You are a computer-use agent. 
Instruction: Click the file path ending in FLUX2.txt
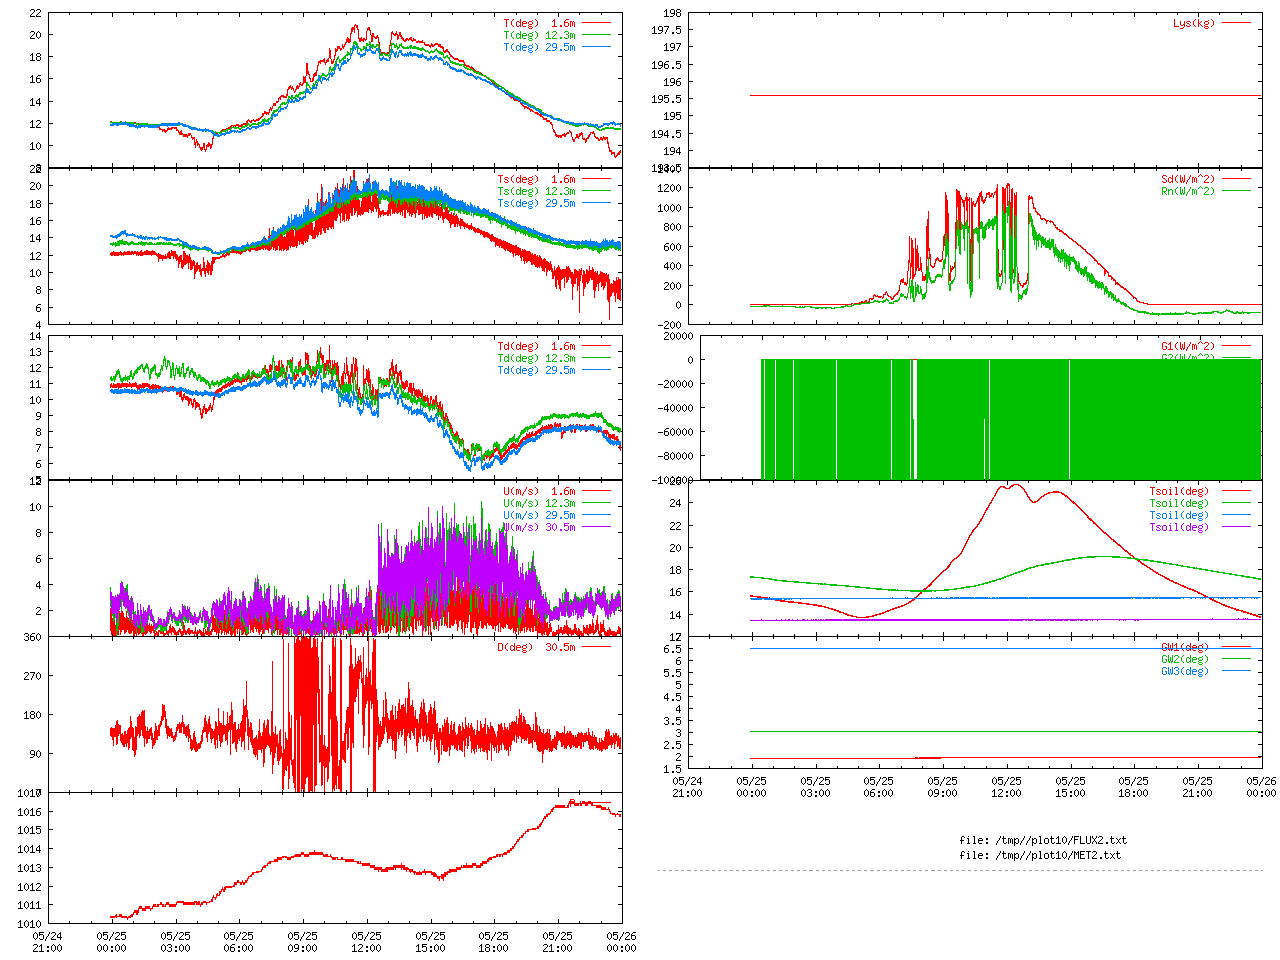(x=1043, y=841)
